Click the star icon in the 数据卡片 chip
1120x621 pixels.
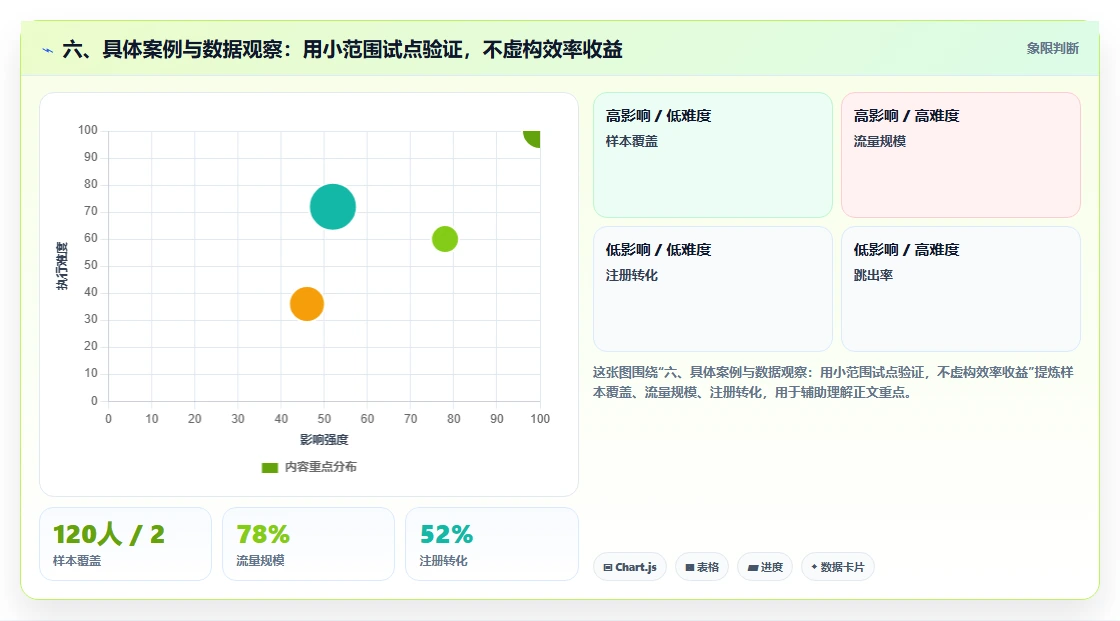(x=814, y=567)
